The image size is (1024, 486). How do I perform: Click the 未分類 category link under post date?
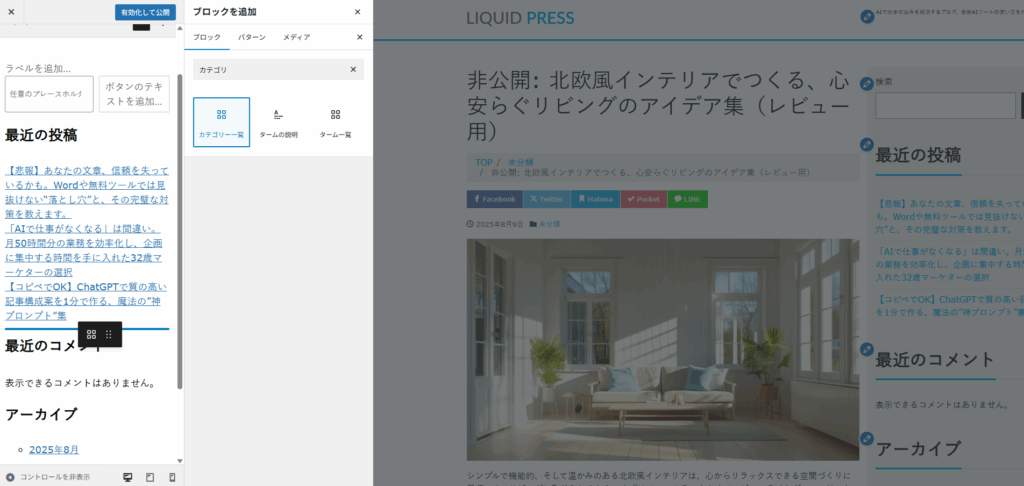[x=549, y=224]
